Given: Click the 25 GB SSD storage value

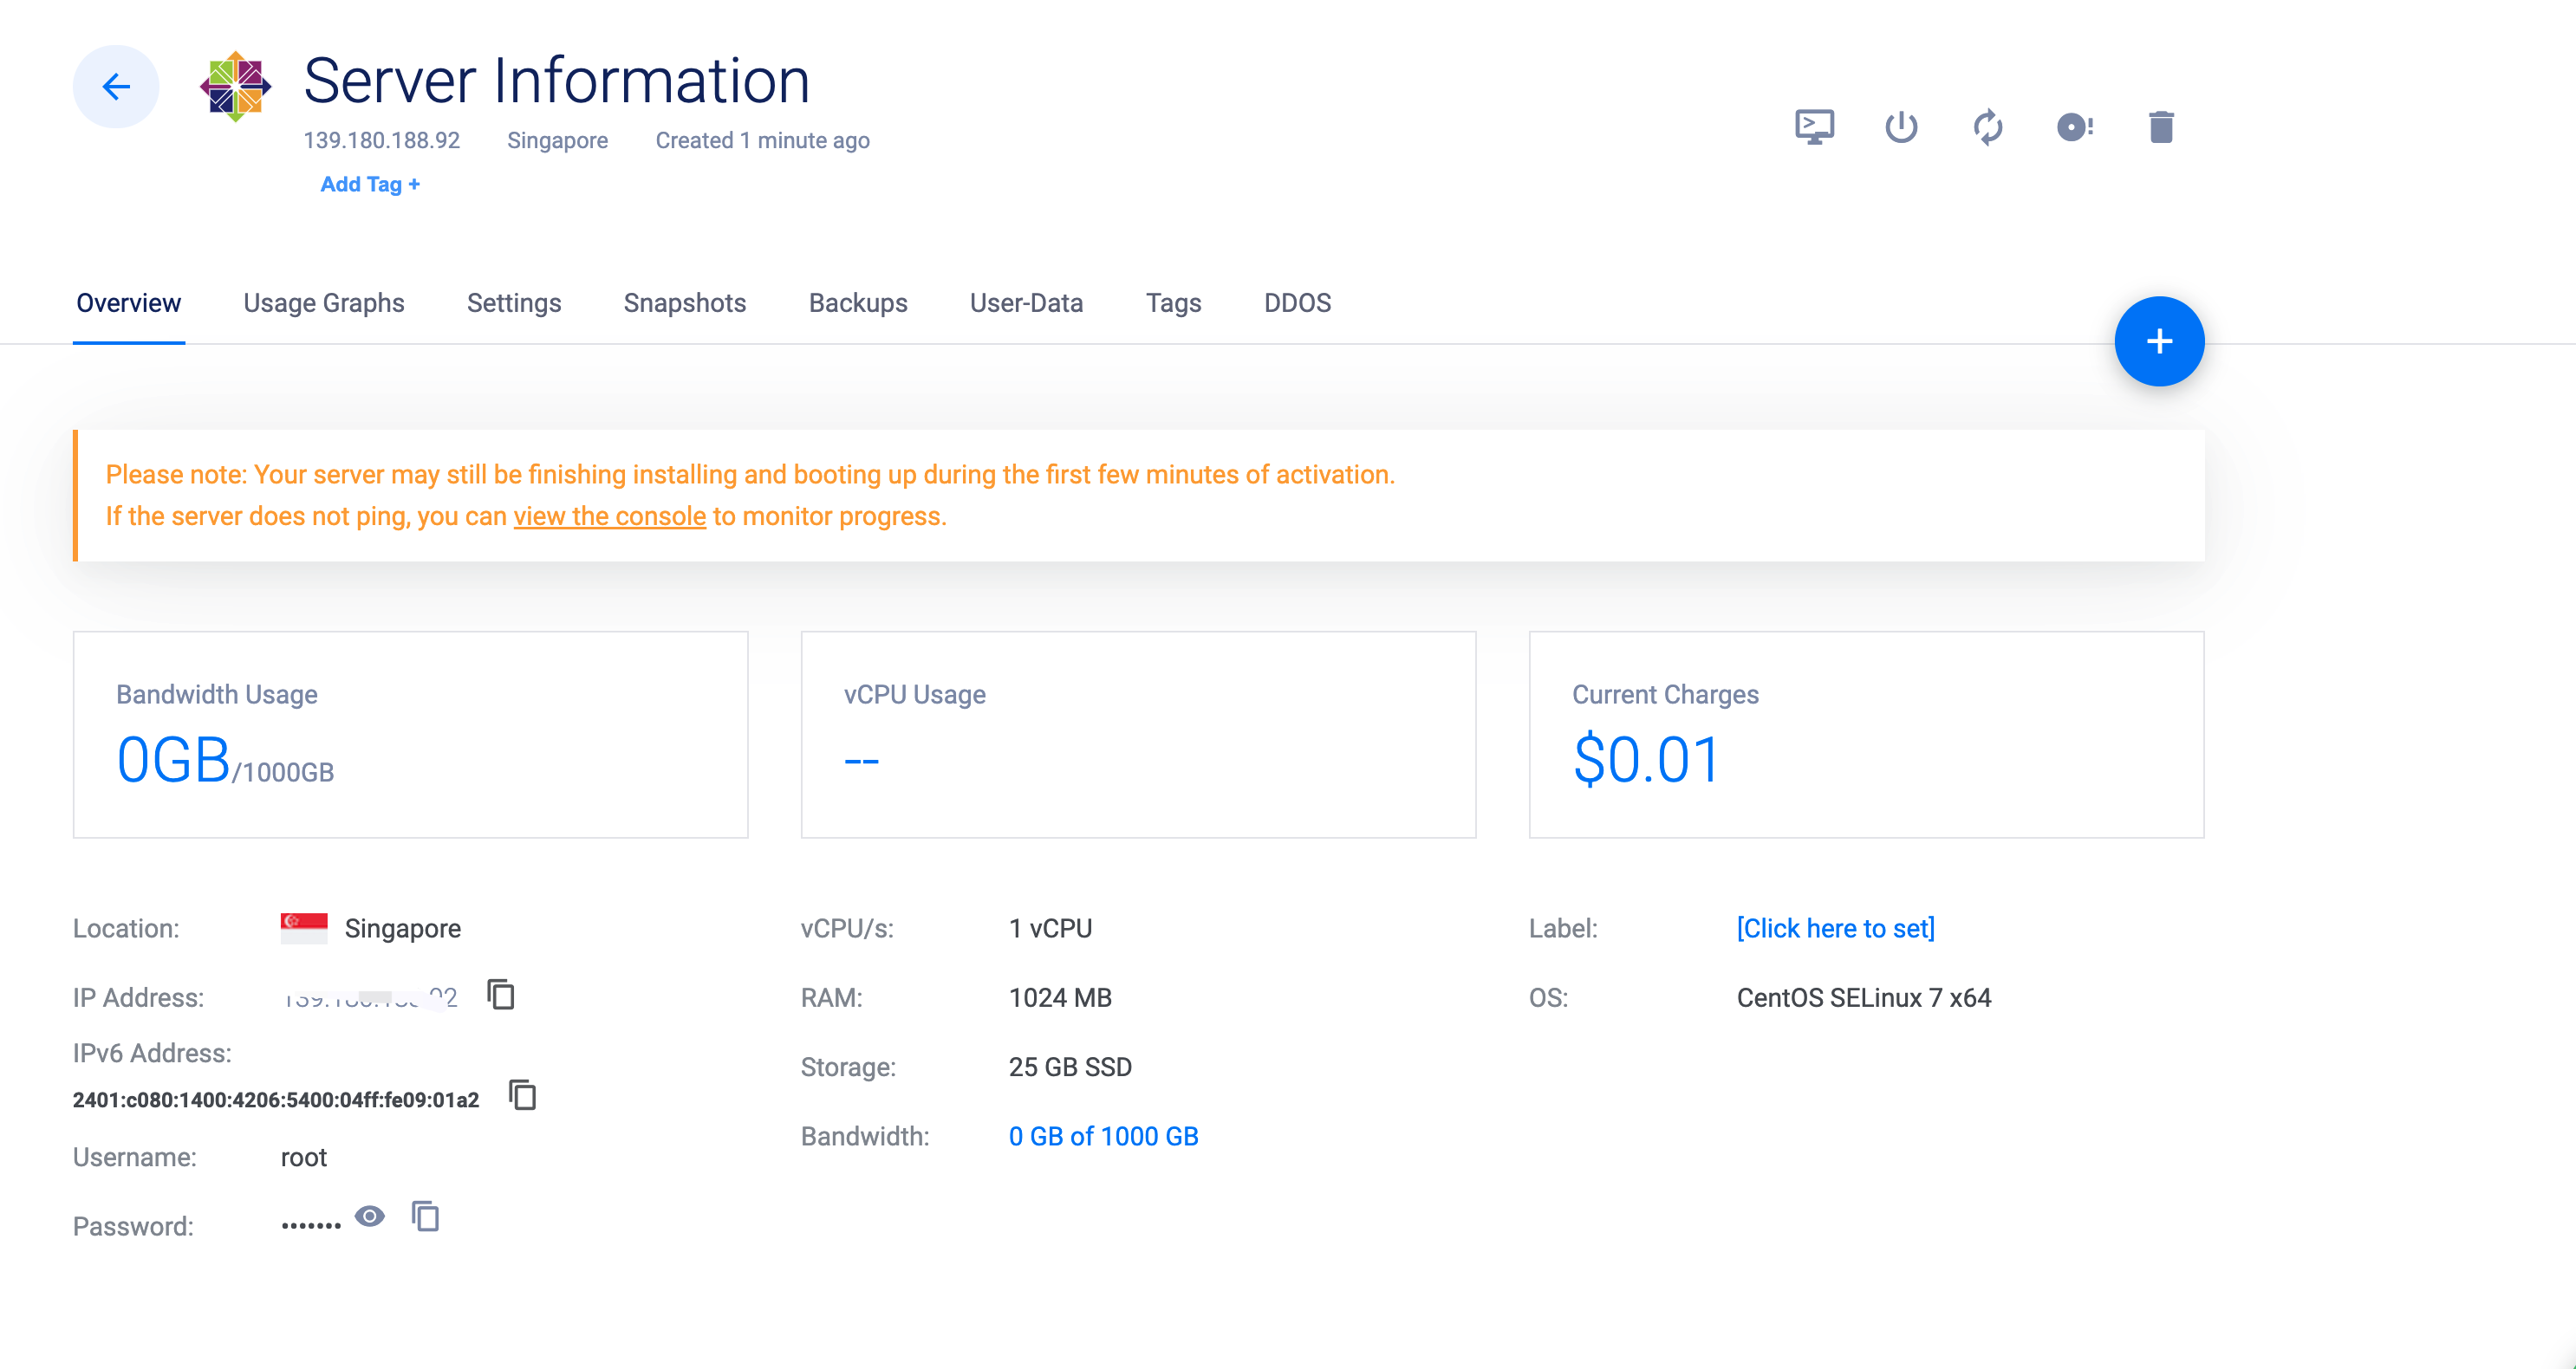Looking at the screenshot, I should pyautogui.click(x=1070, y=1067).
